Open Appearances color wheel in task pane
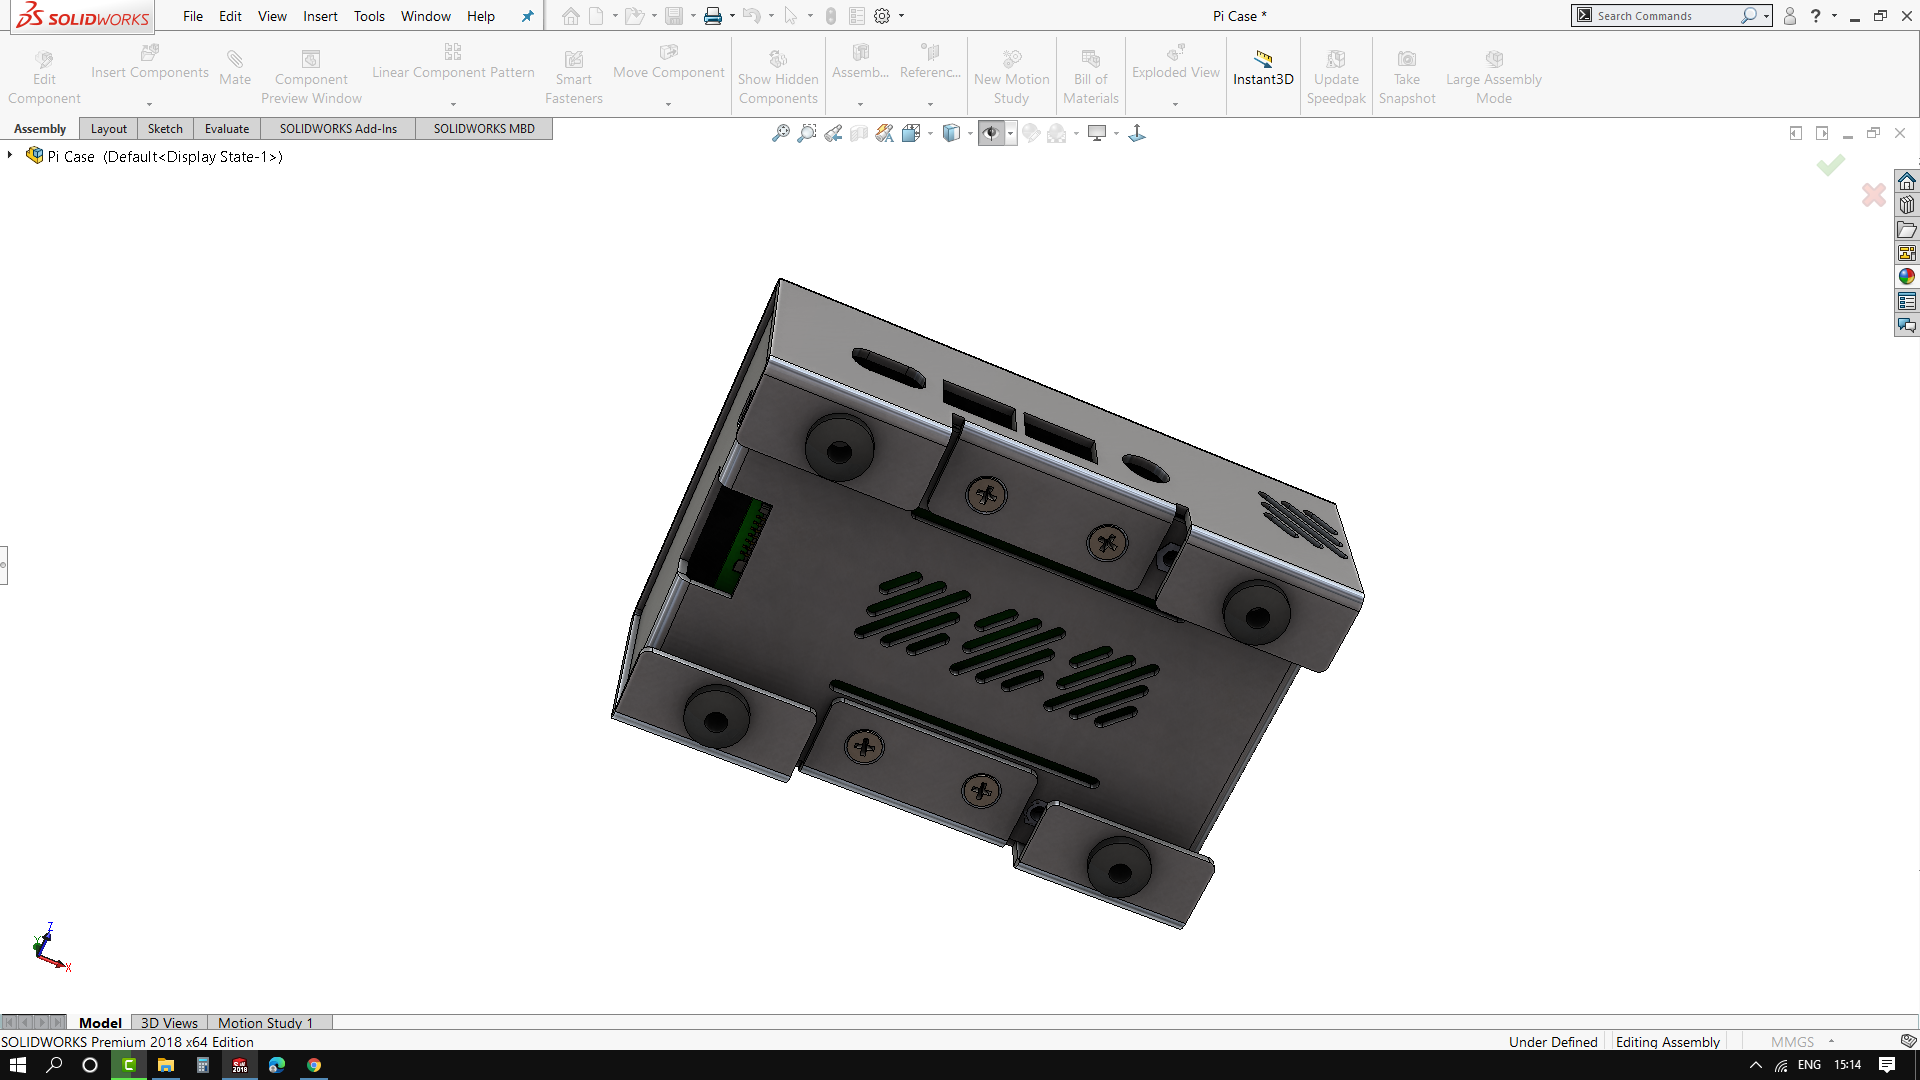Screen dimensions: 1920x1080 pyautogui.click(x=1907, y=277)
